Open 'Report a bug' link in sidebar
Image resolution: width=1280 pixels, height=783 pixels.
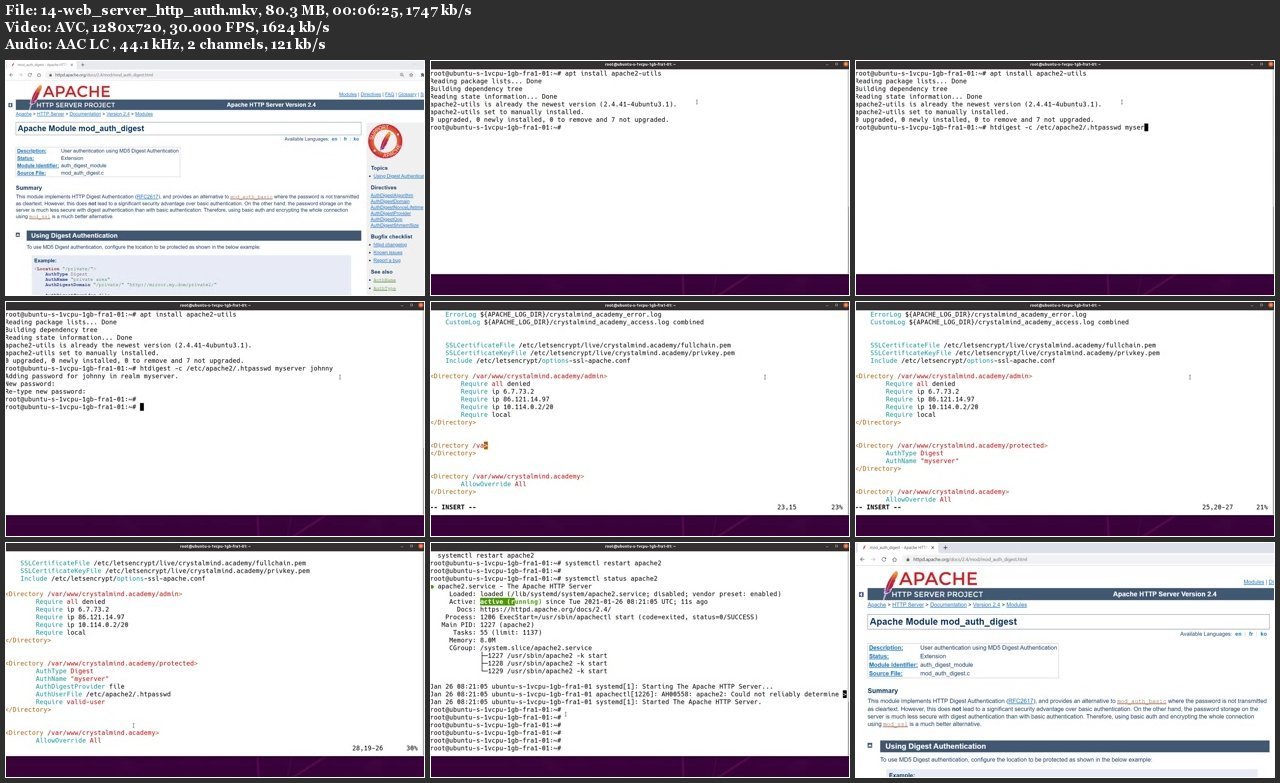[387, 260]
